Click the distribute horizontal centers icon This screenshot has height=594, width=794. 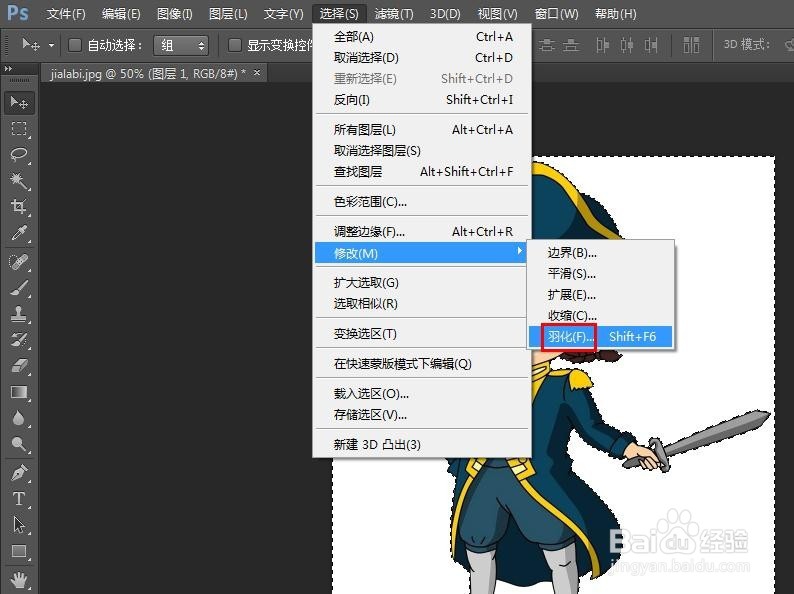click(x=627, y=45)
